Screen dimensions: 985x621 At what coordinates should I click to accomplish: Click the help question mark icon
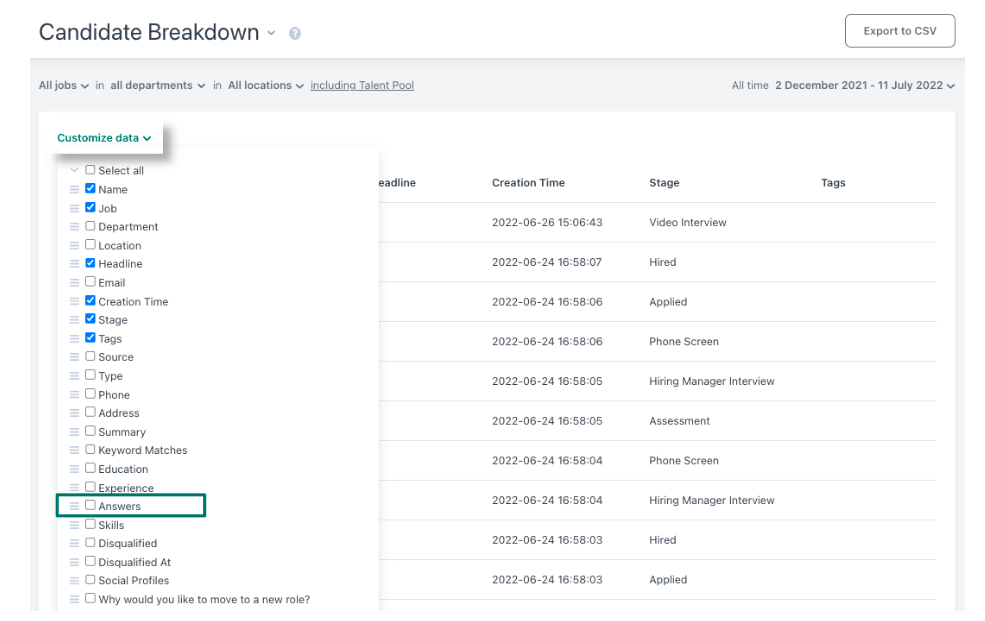(295, 33)
